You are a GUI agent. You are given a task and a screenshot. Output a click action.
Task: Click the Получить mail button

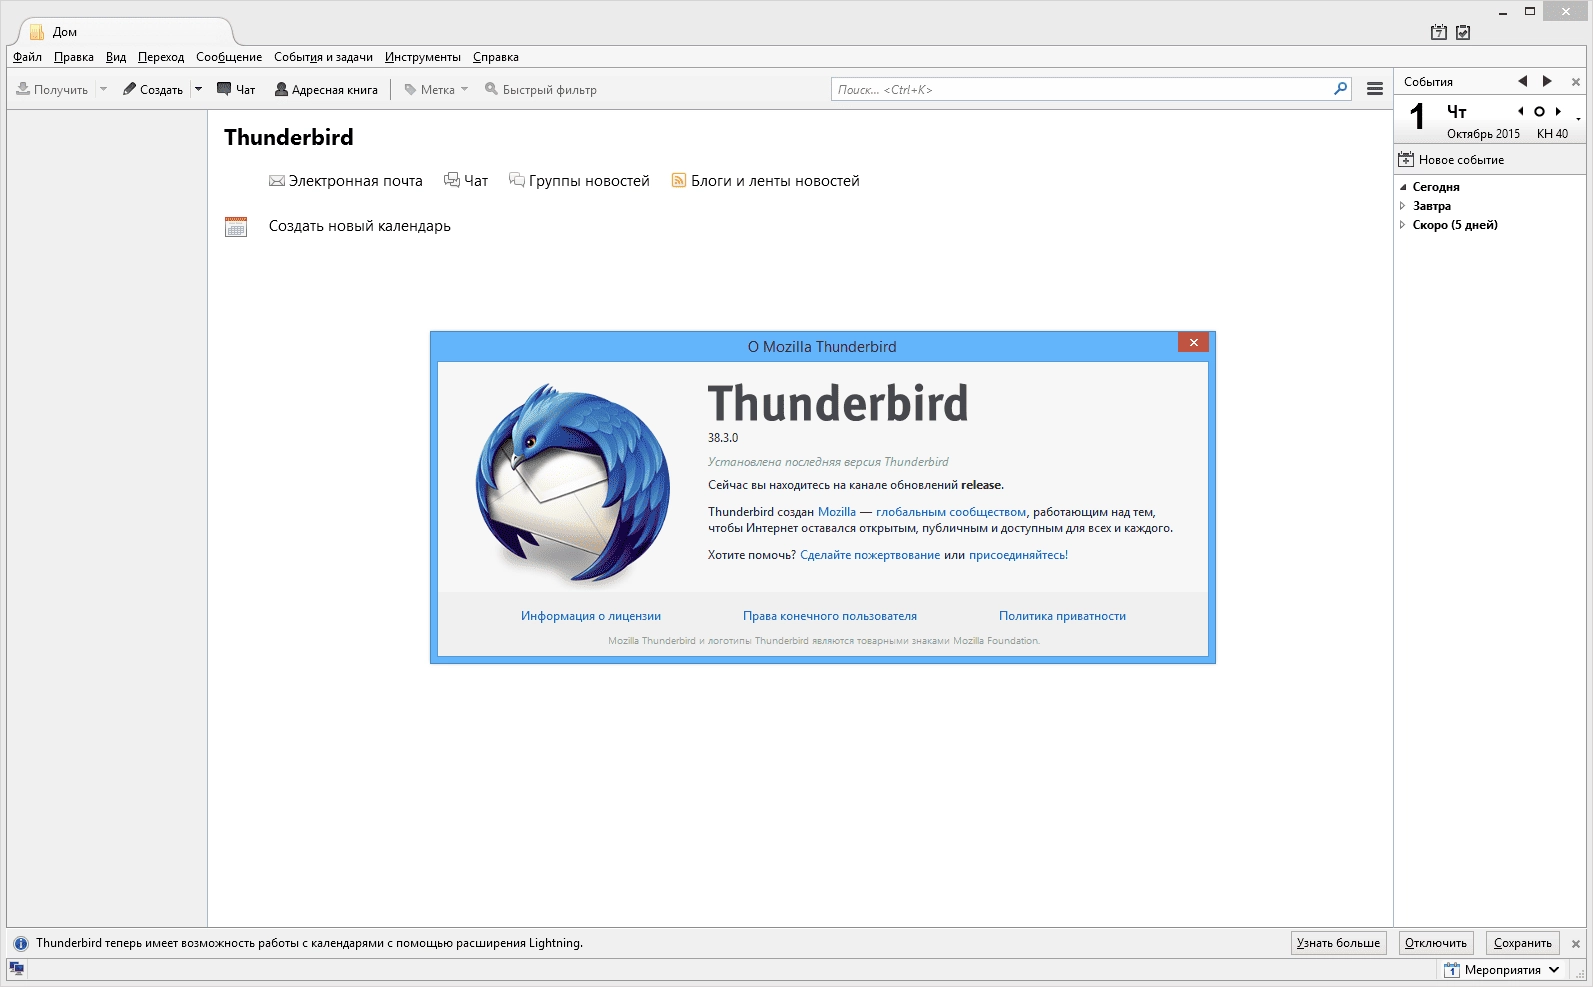pyautogui.click(x=52, y=89)
